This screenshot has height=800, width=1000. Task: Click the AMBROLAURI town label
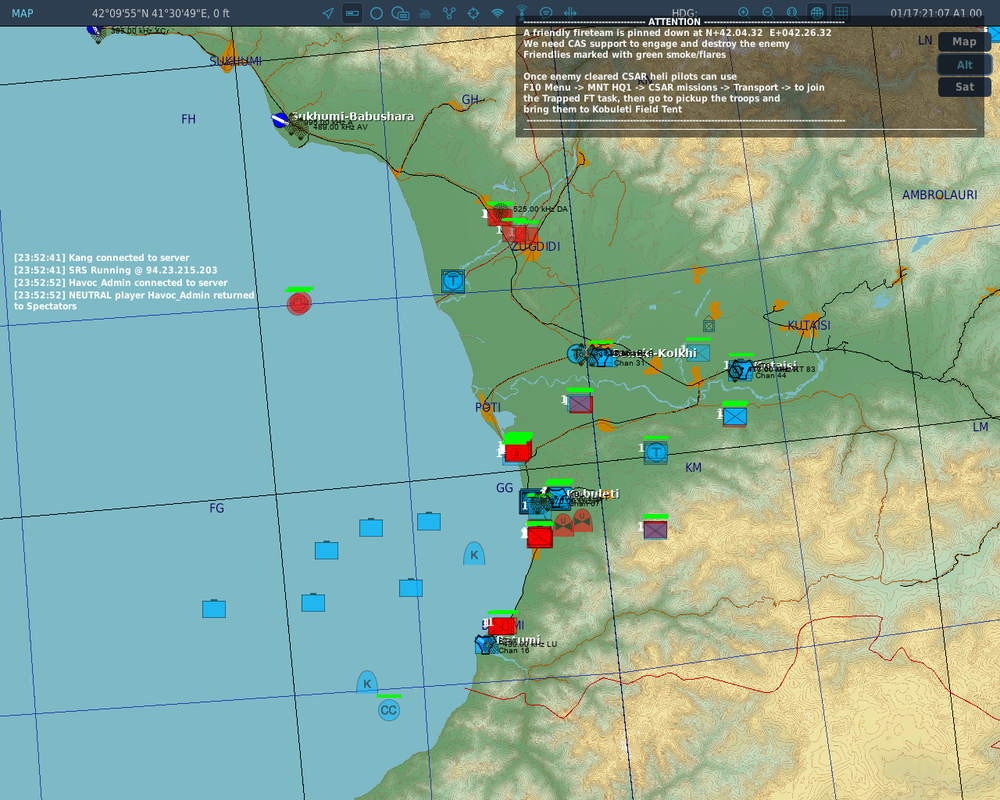[x=939, y=195]
